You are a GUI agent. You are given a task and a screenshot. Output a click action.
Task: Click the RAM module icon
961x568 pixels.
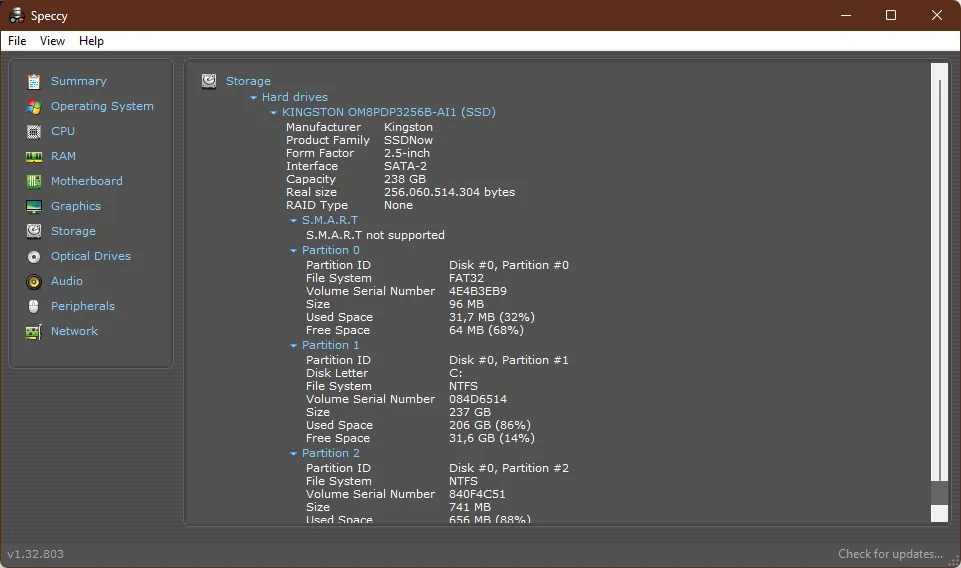tap(34, 156)
